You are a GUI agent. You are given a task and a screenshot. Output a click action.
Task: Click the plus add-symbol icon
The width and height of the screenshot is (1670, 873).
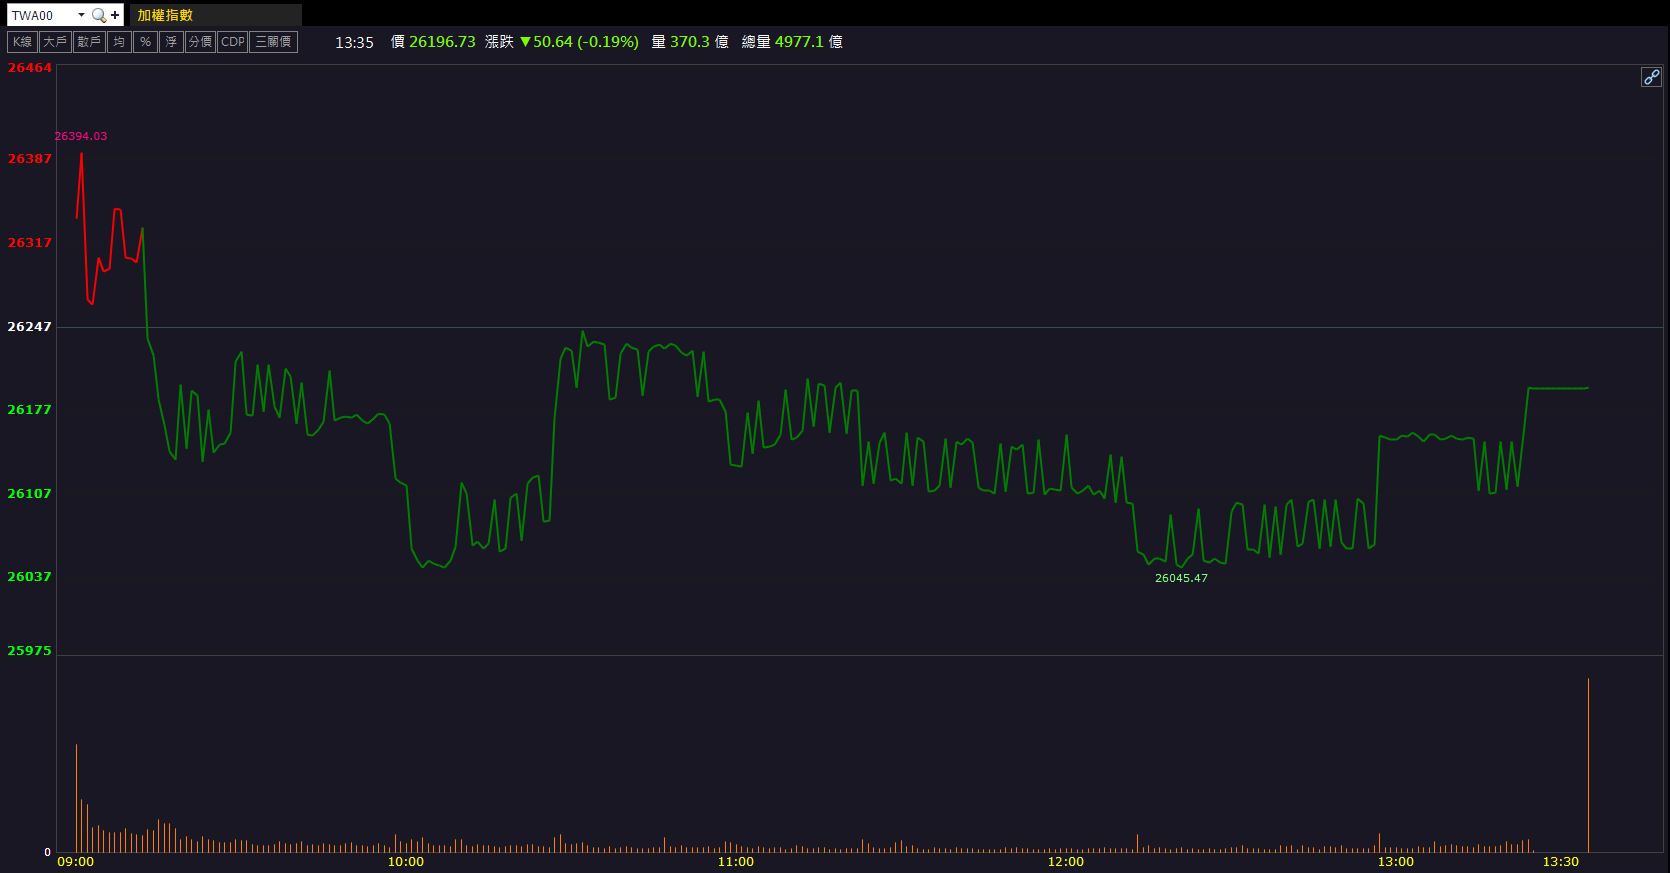(x=115, y=15)
